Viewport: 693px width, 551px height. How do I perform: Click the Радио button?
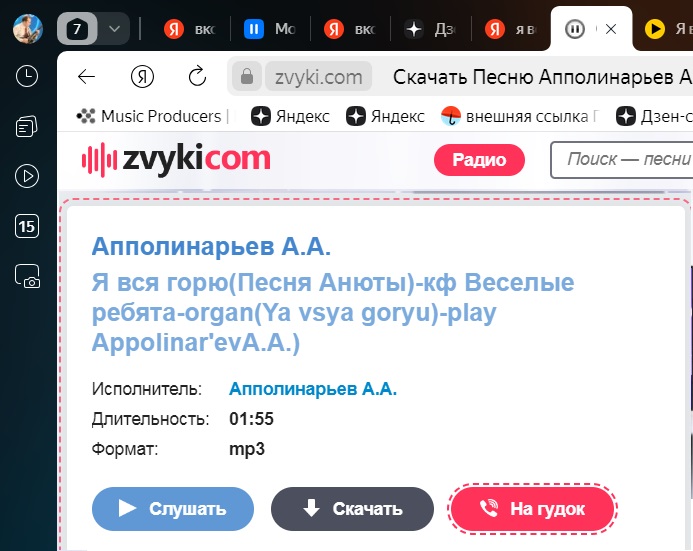(x=479, y=160)
